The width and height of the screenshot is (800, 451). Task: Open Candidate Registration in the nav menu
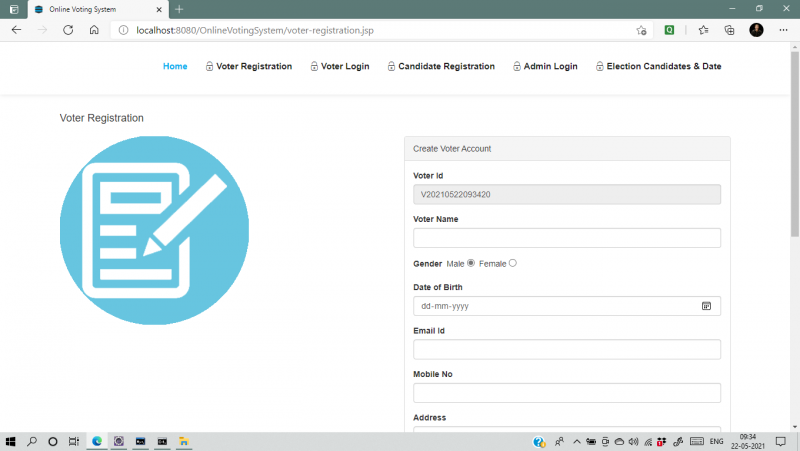441,66
